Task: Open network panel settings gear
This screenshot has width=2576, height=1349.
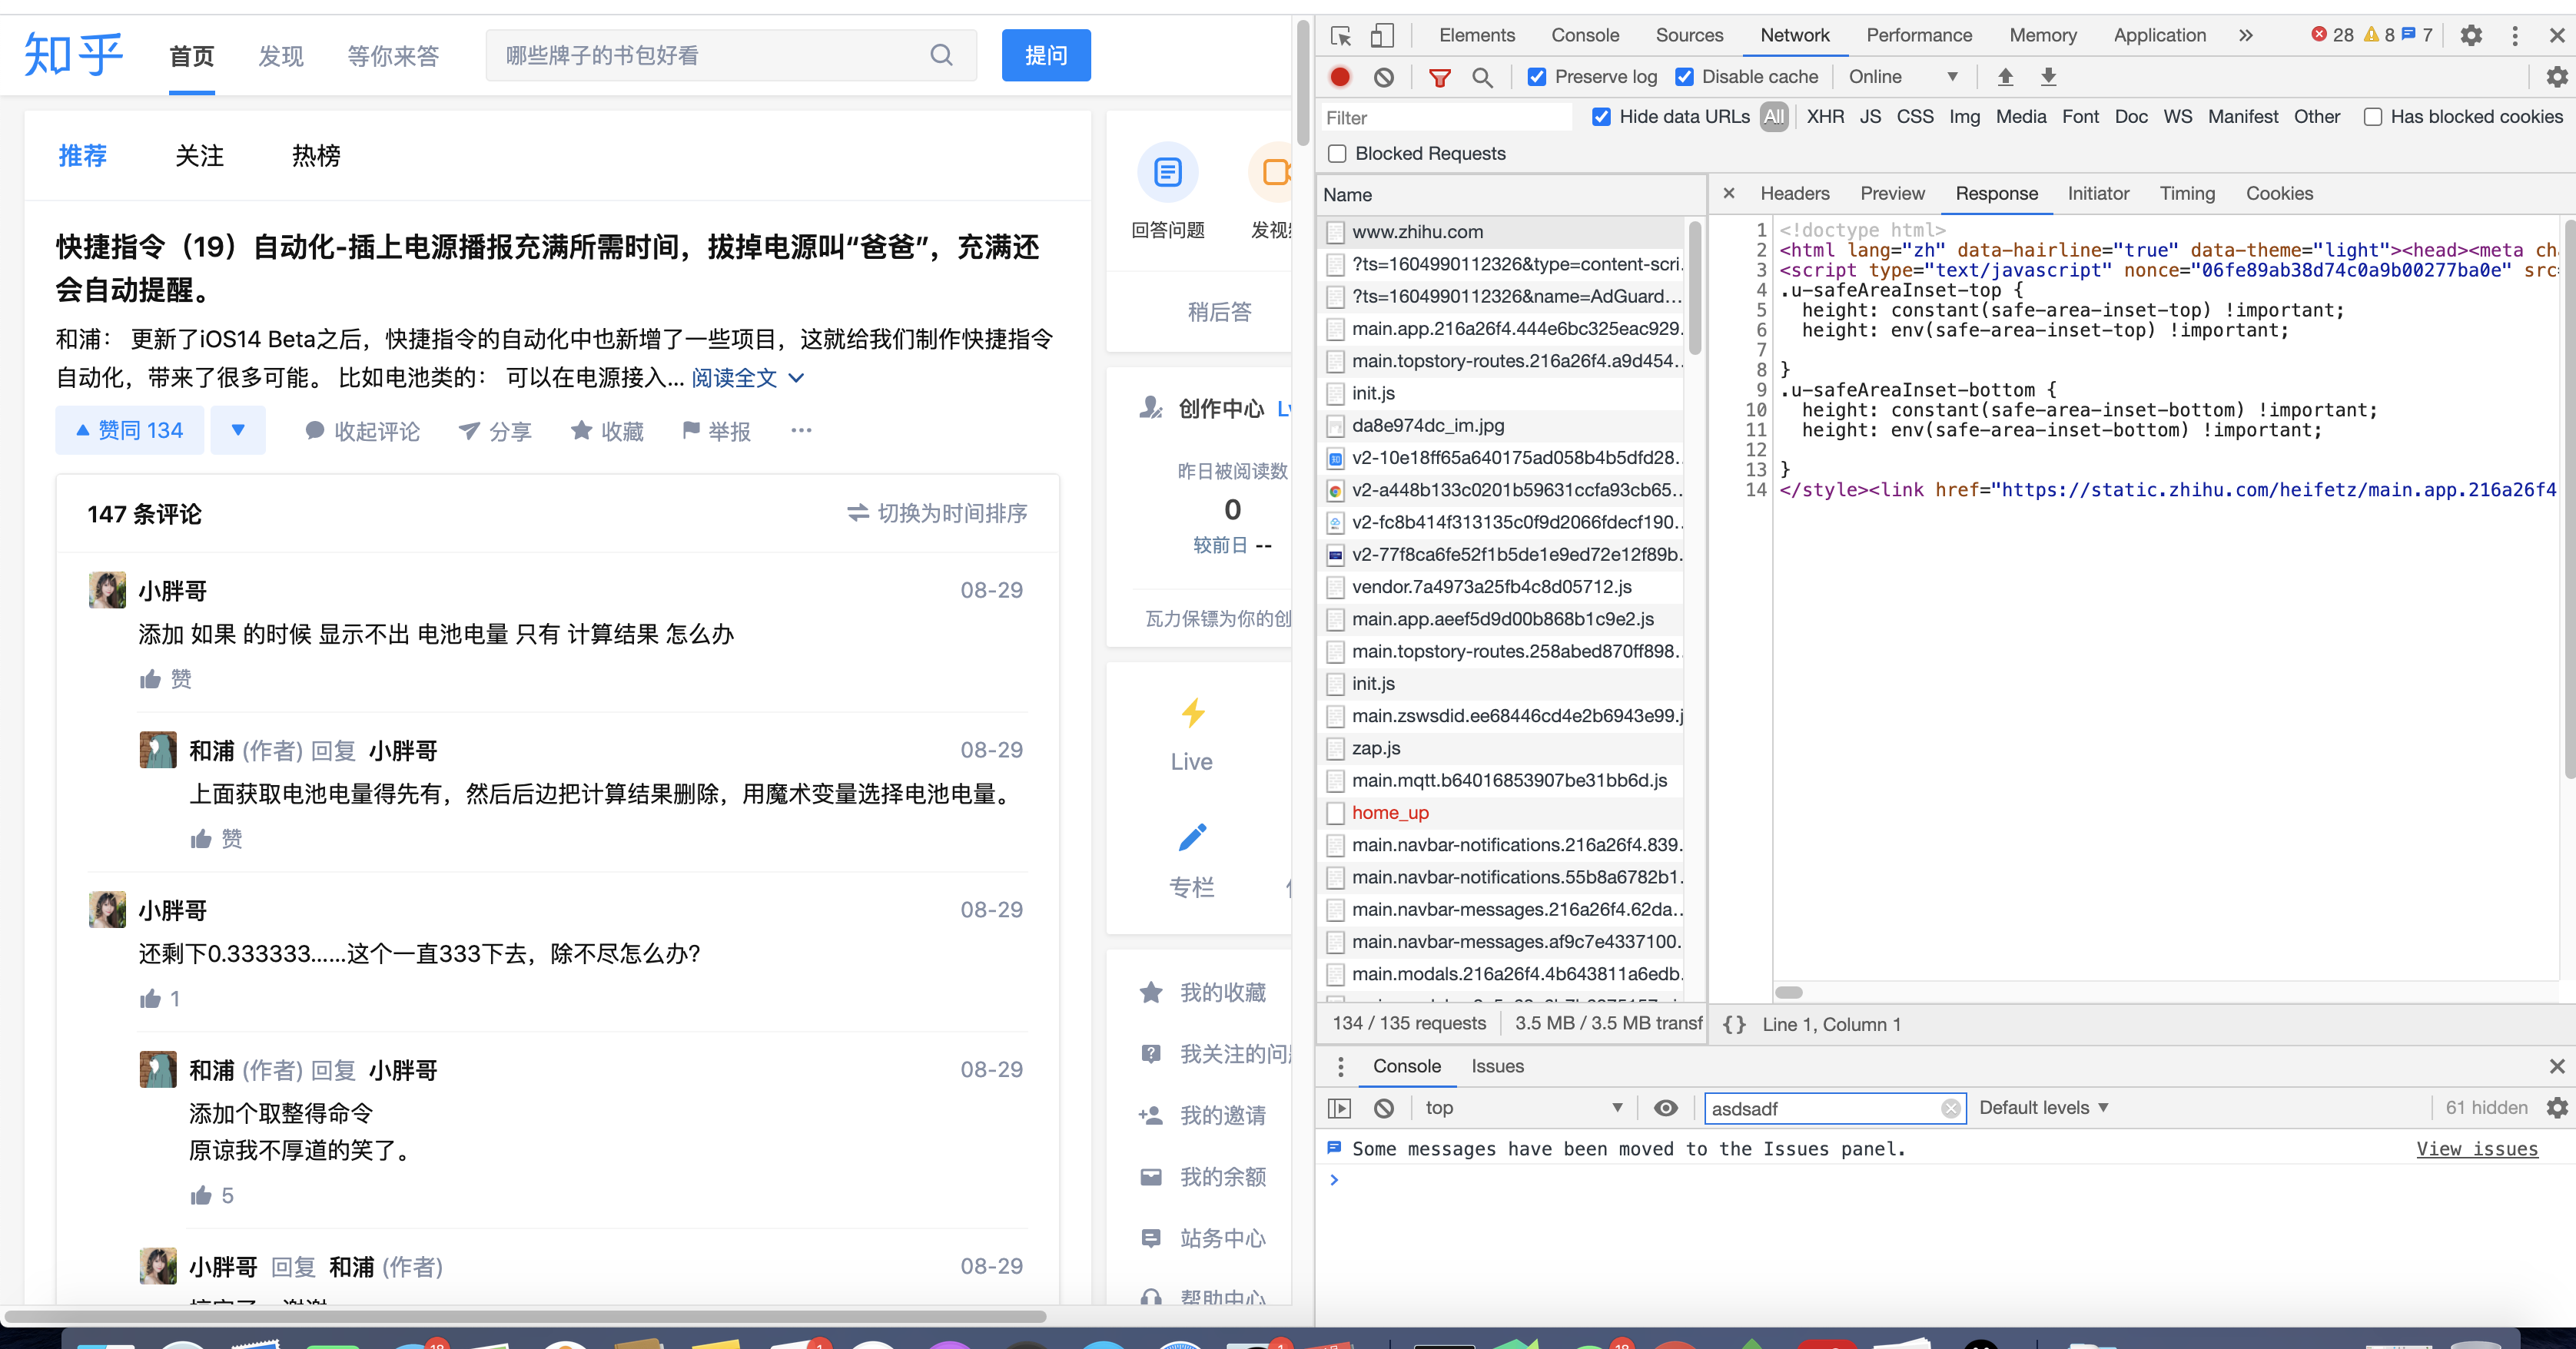Action: 2556,77
